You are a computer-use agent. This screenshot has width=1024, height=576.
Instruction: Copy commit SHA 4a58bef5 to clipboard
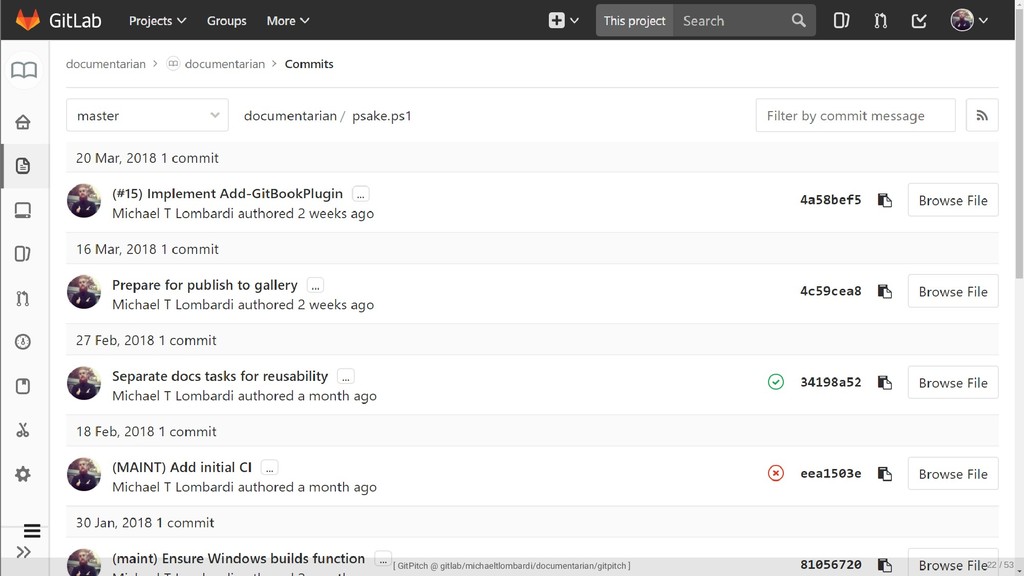point(884,201)
